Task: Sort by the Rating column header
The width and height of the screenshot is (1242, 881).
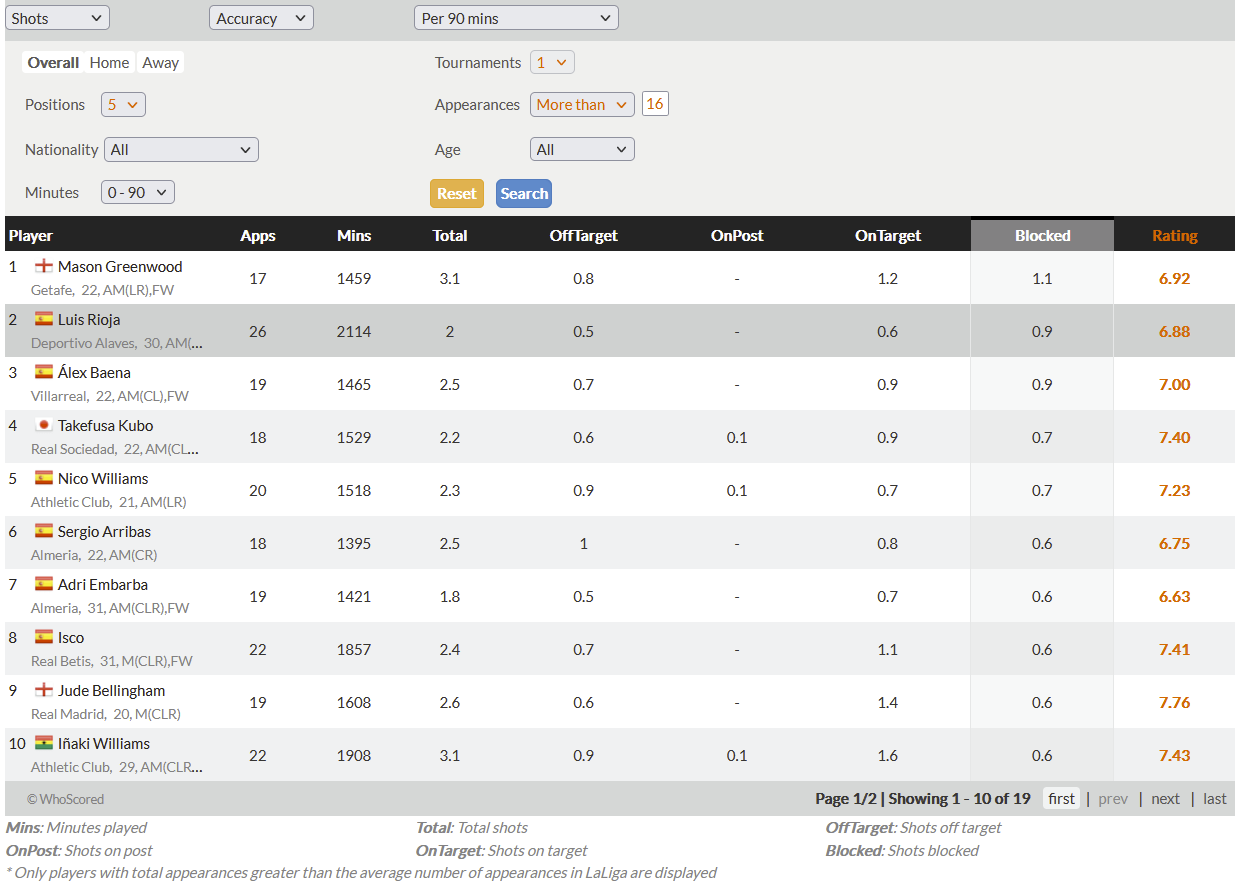Action: [x=1175, y=235]
